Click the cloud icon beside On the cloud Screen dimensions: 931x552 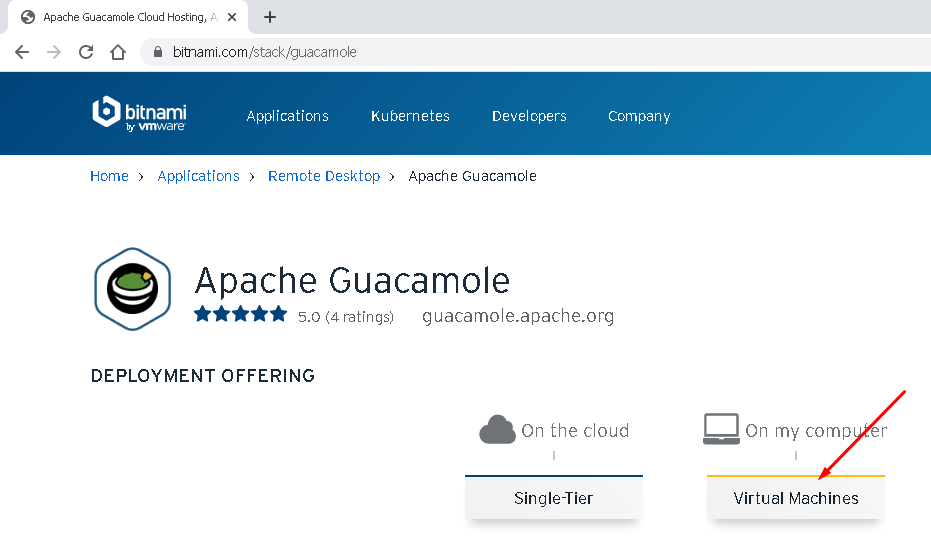497,430
